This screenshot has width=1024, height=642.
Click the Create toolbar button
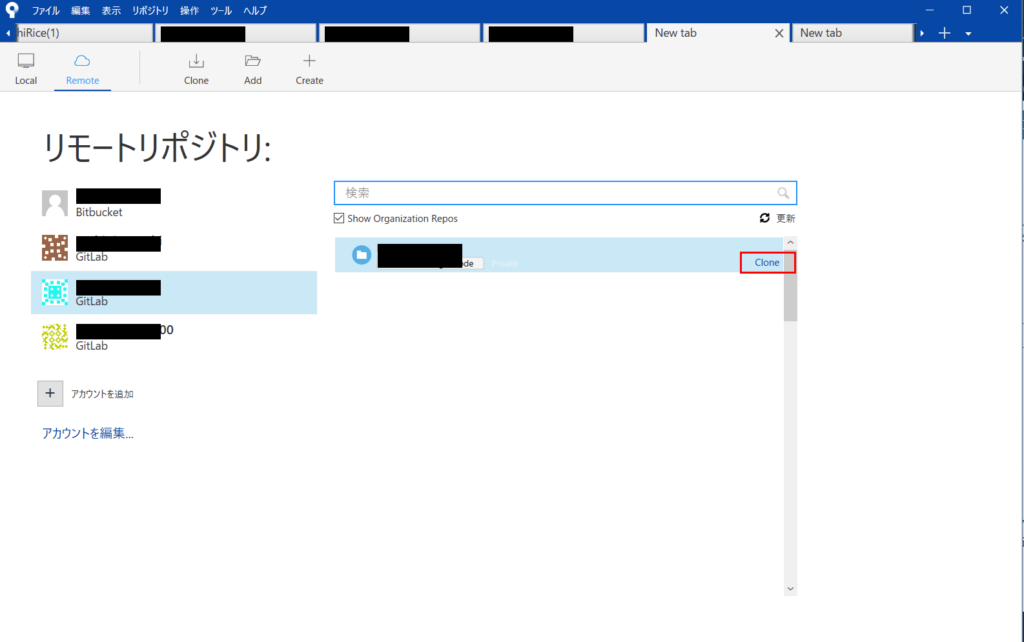309,69
